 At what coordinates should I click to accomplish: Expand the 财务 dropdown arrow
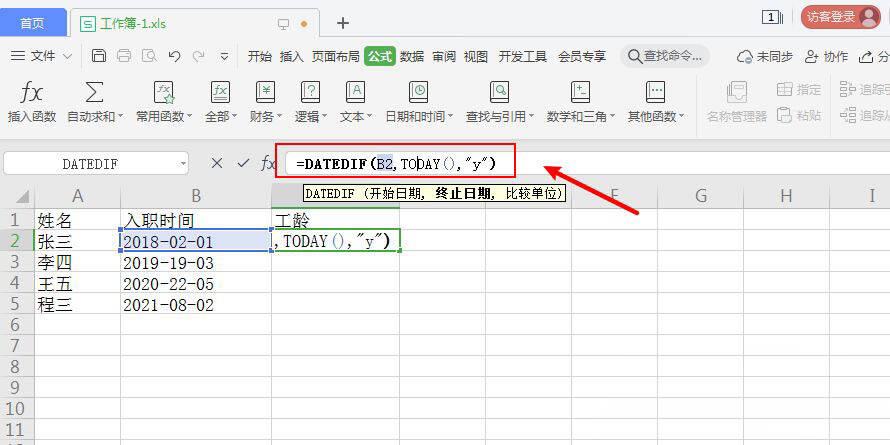[279, 117]
